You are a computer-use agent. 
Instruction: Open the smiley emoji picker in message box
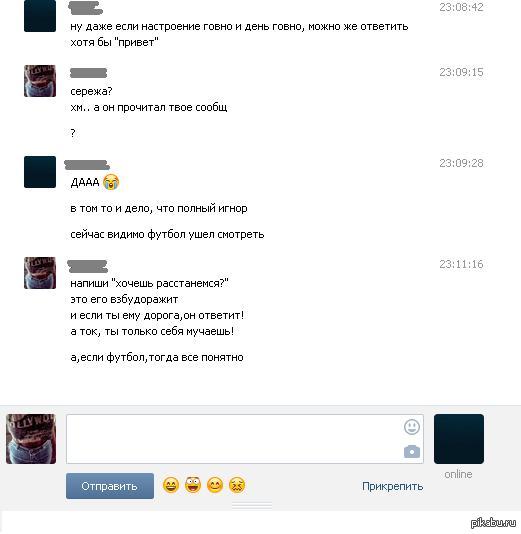click(x=412, y=427)
